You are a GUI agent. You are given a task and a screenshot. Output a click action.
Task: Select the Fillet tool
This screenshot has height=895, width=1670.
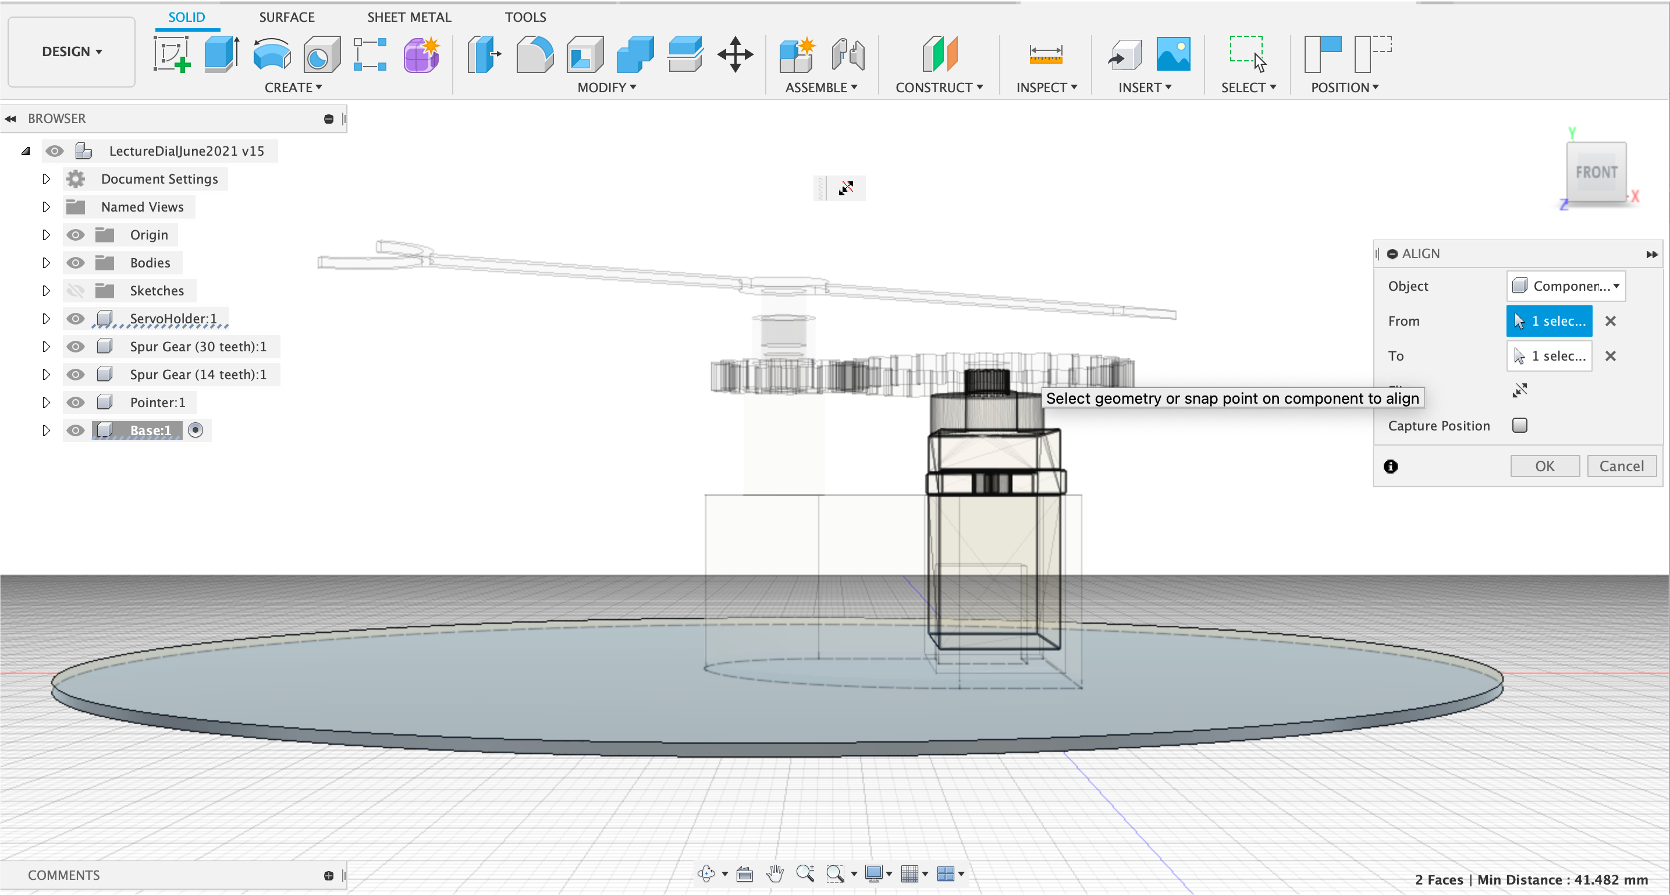tap(535, 54)
